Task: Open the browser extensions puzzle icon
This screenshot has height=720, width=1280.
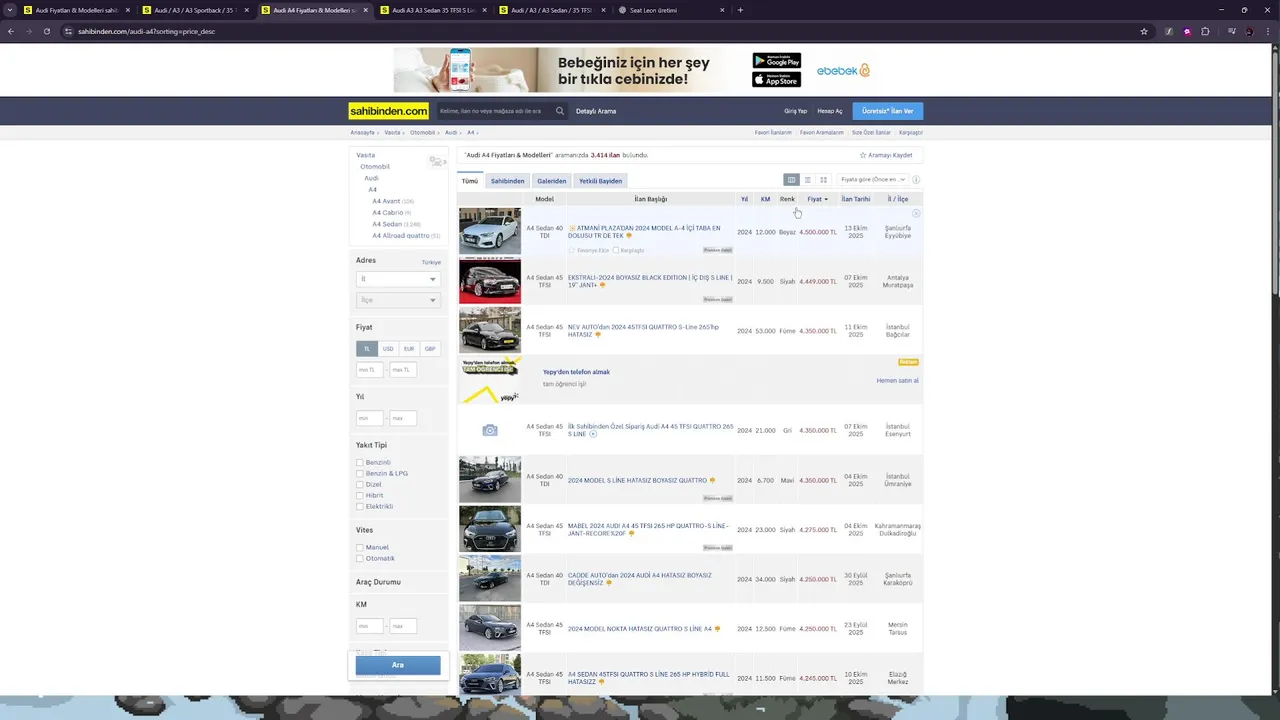Action: point(1205,31)
